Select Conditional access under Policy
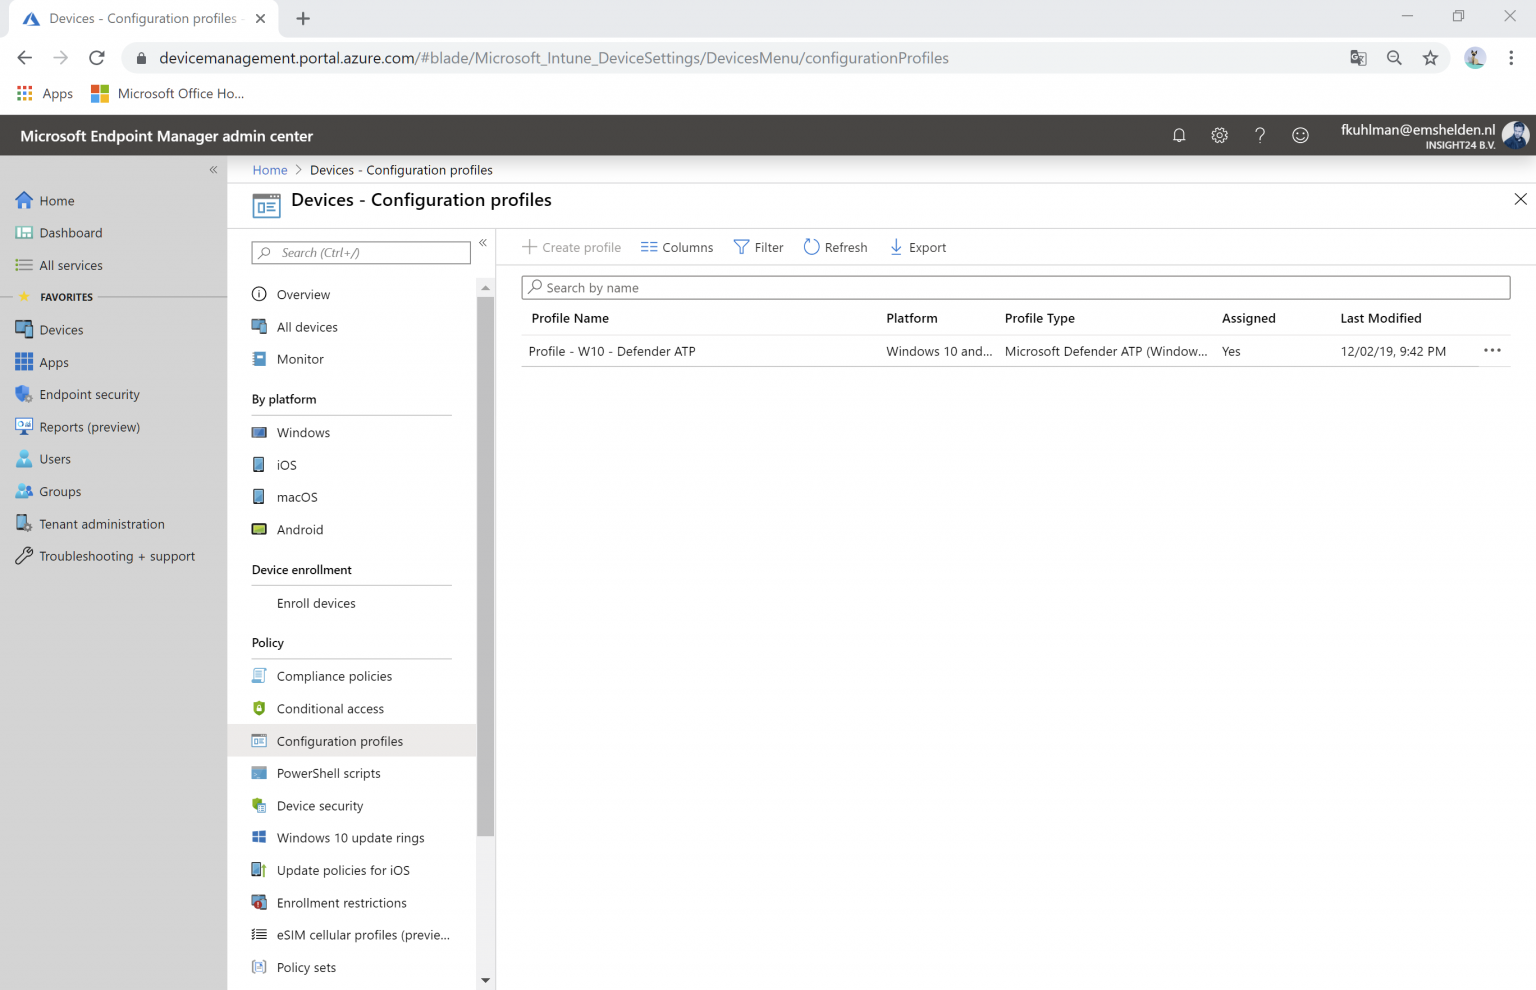Screen dimensions: 1536x990 (328, 708)
